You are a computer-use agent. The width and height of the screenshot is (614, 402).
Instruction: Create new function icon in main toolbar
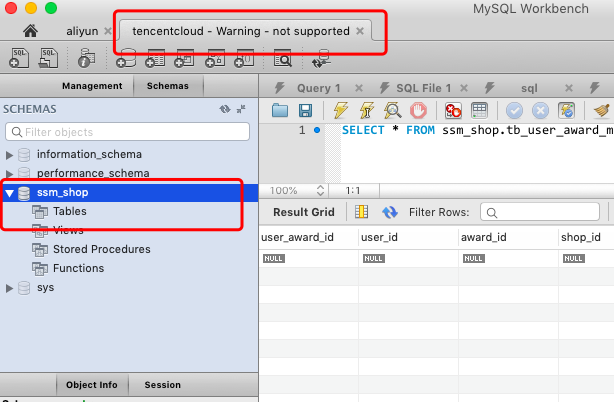244,58
